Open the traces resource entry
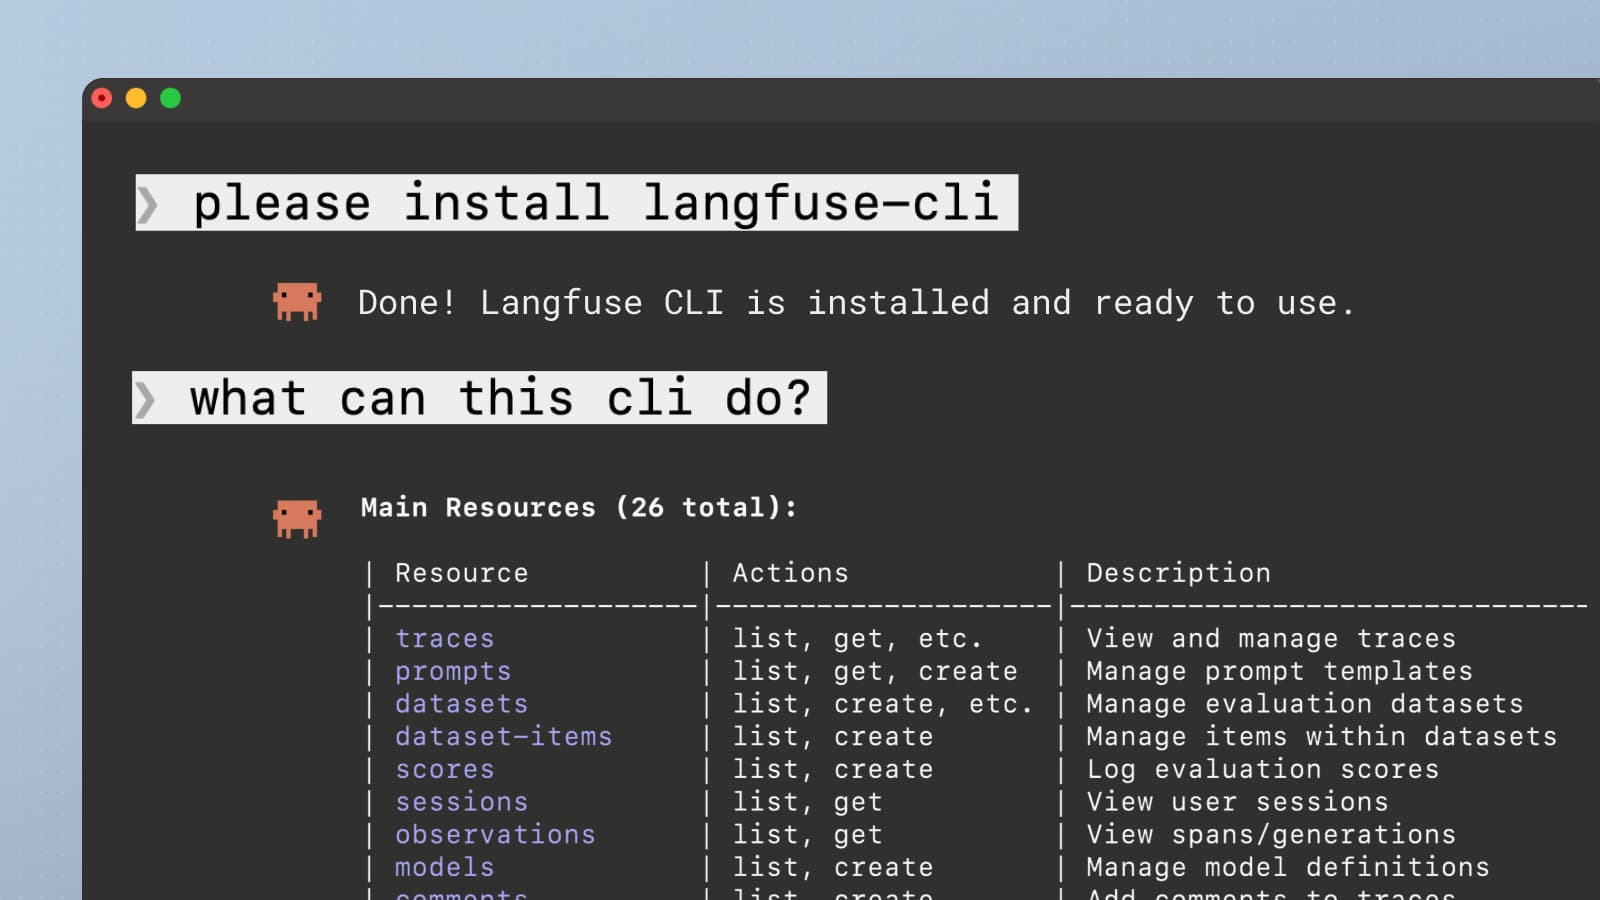 [x=444, y=638]
